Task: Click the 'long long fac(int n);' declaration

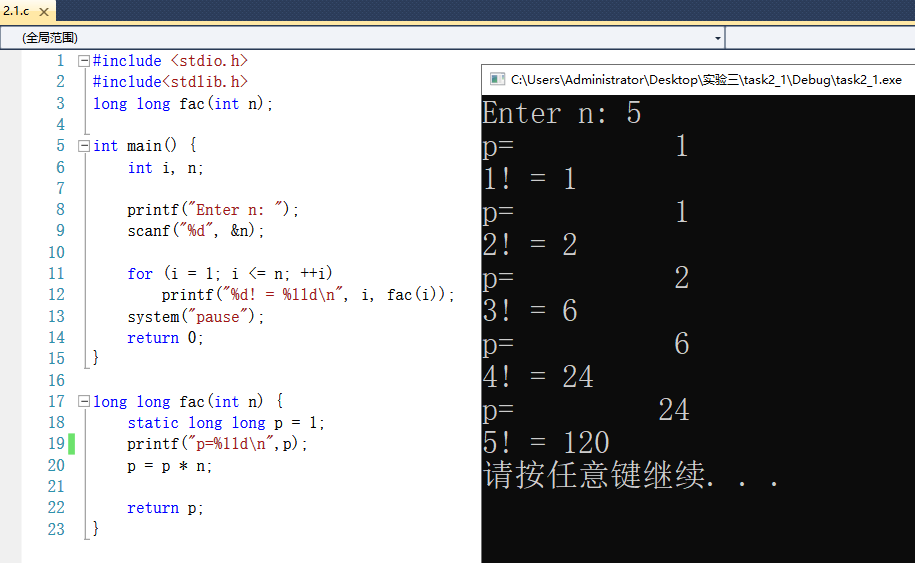Action: [183, 104]
